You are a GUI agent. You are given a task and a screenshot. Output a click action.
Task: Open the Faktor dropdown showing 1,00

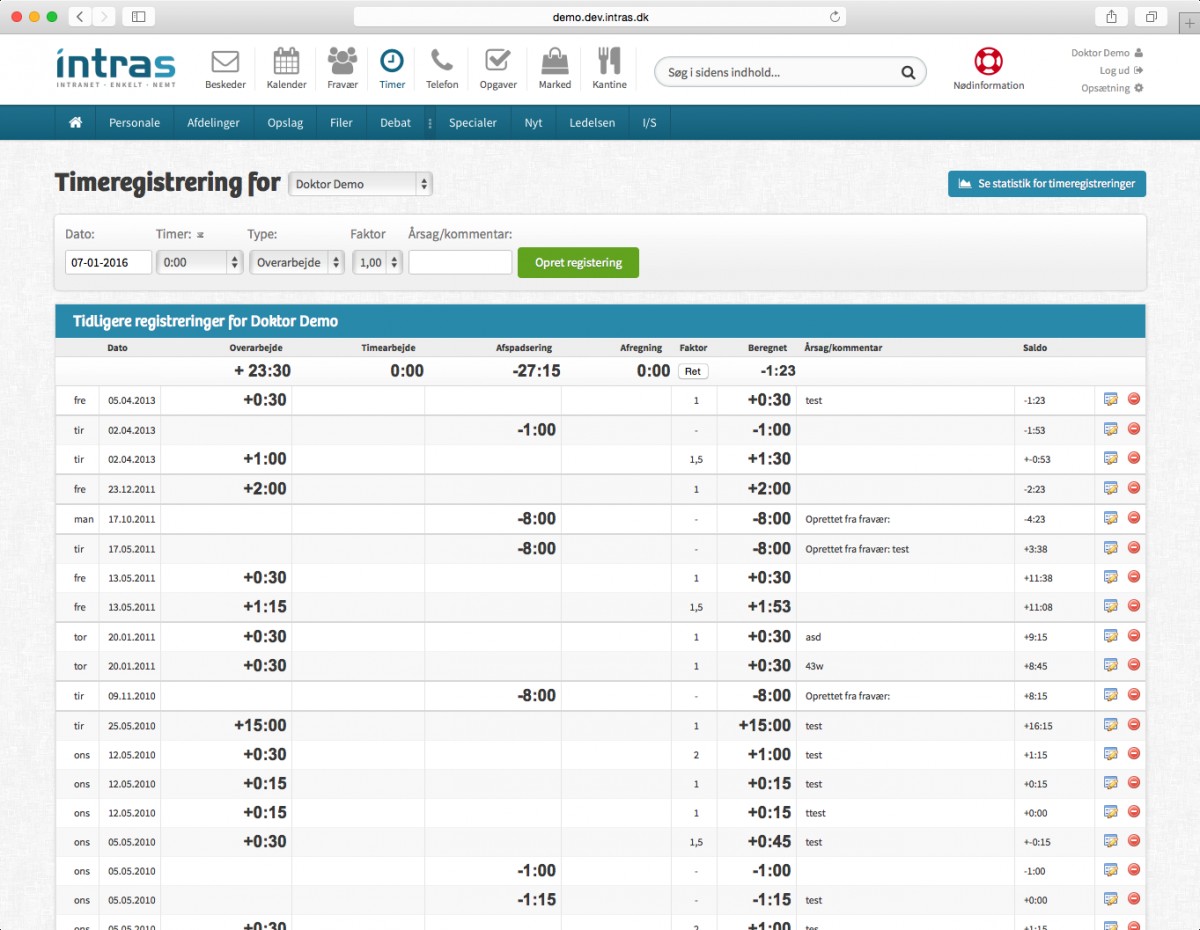[376, 261]
